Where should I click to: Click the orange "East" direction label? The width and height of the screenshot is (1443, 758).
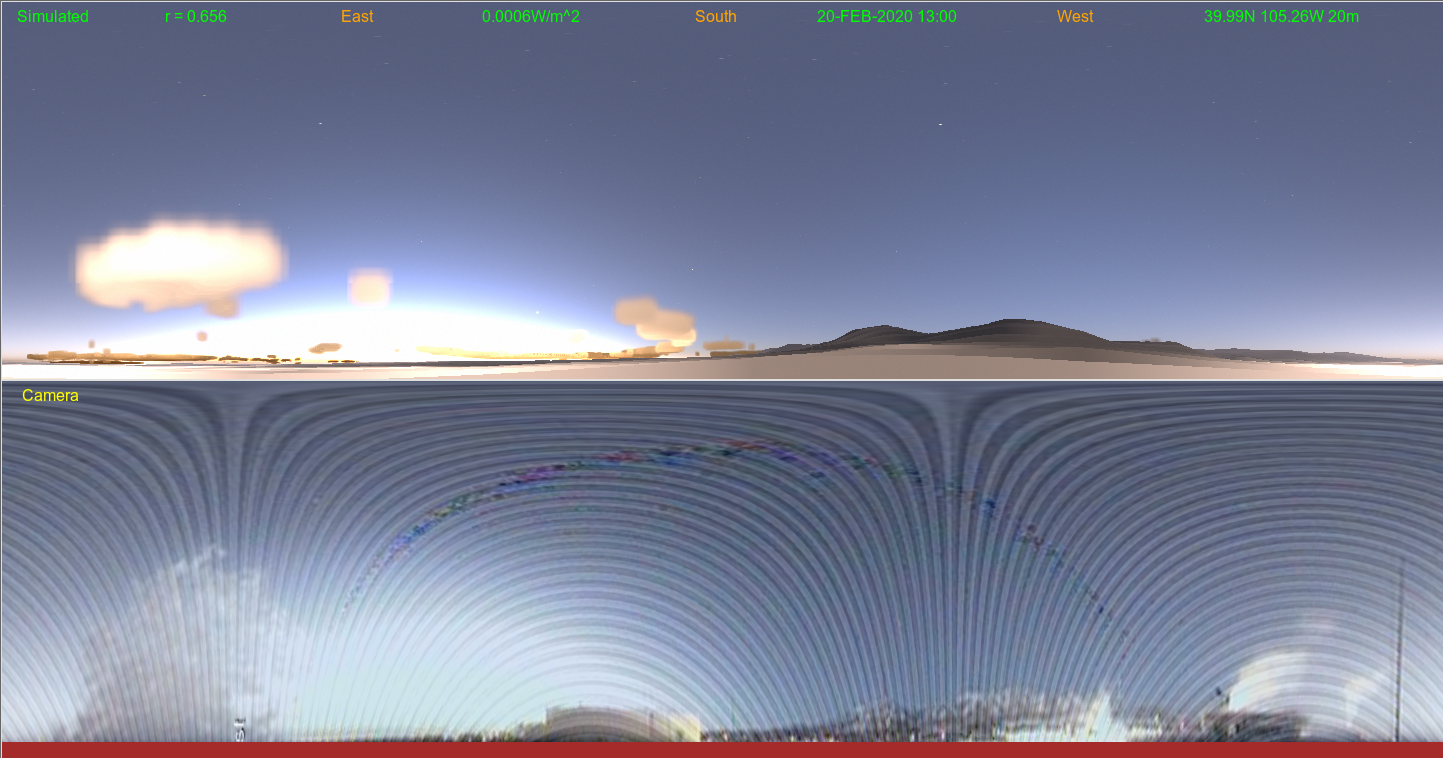(357, 17)
